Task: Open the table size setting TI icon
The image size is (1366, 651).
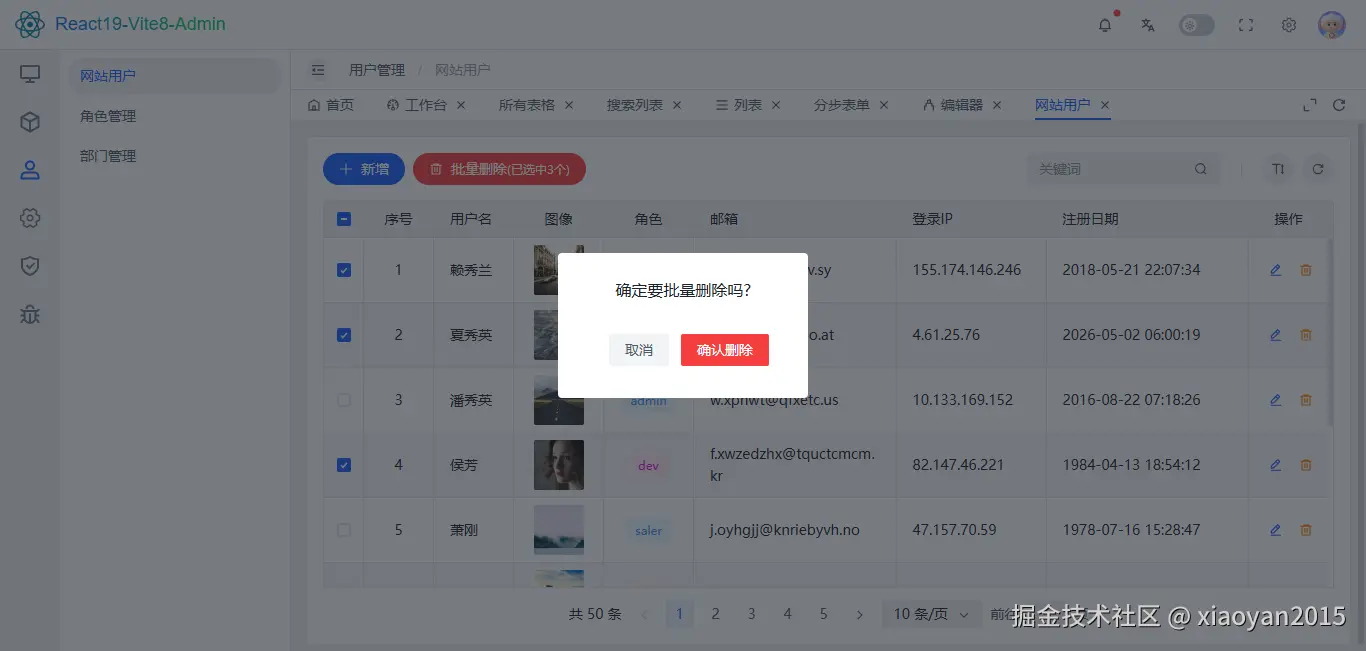Action: 1278,169
